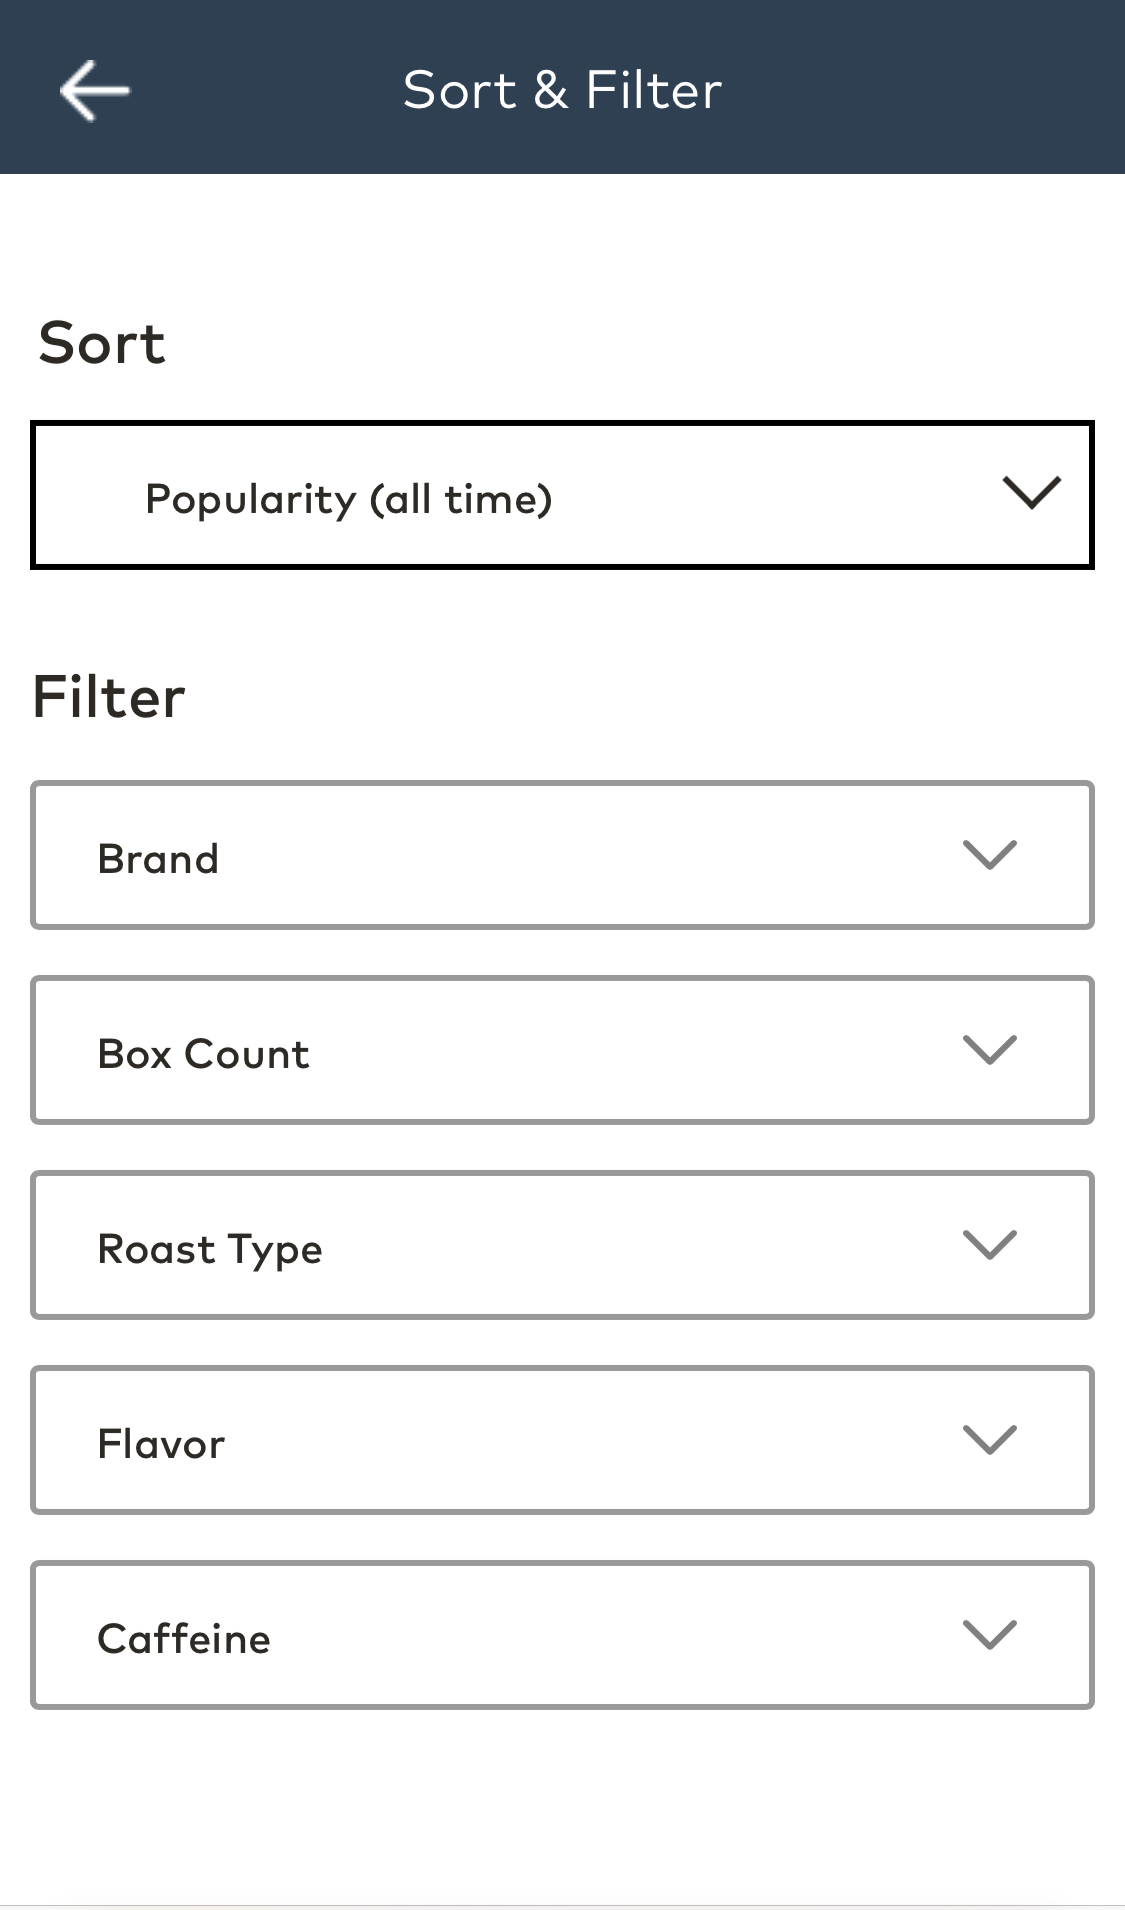The width and height of the screenshot is (1125, 1910).
Task: Click the Popularity (all time) text
Action: coord(347,496)
